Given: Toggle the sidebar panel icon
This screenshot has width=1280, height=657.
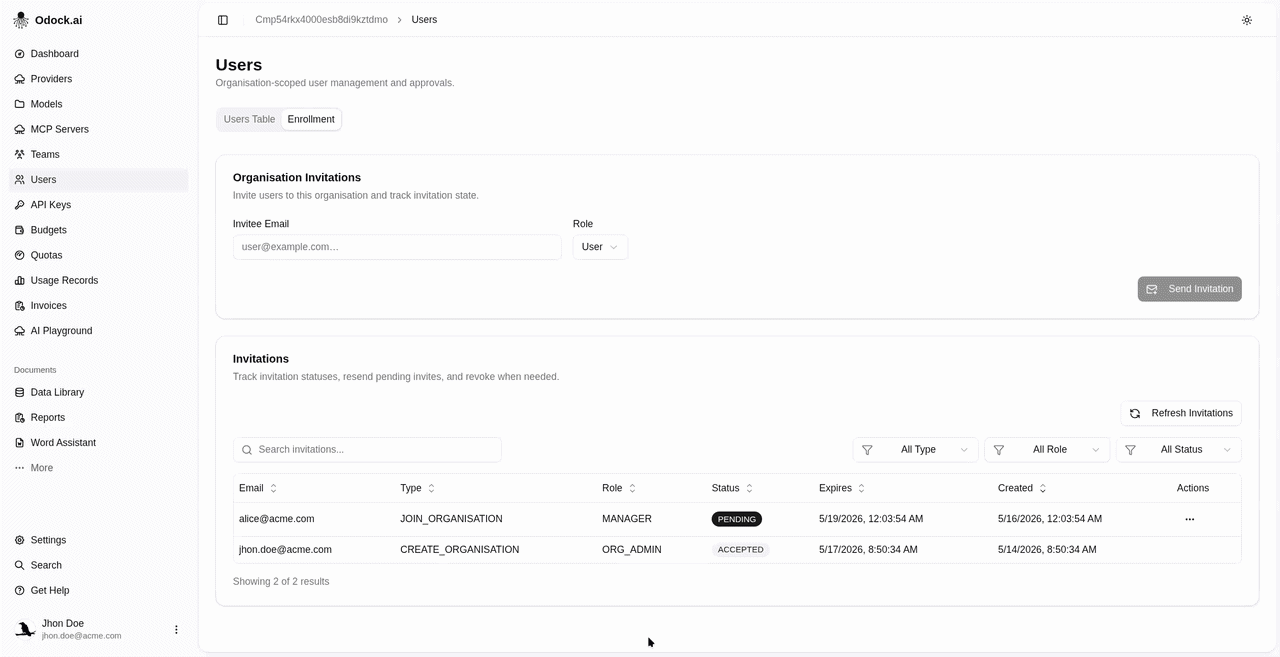Looking at the screenshot, I should 223,20.
